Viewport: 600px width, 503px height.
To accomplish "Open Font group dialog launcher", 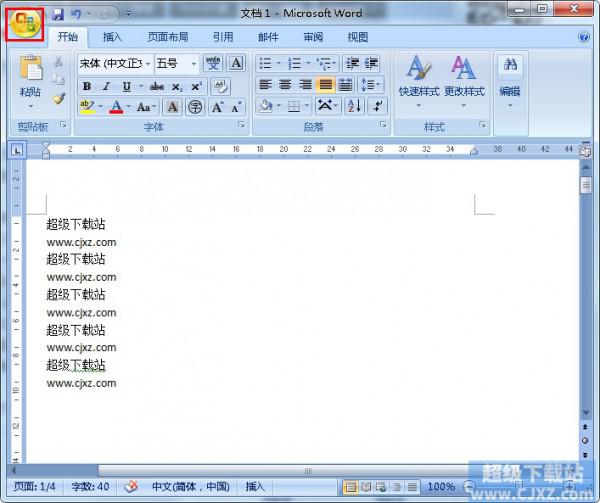I will (x=241, y=124).
